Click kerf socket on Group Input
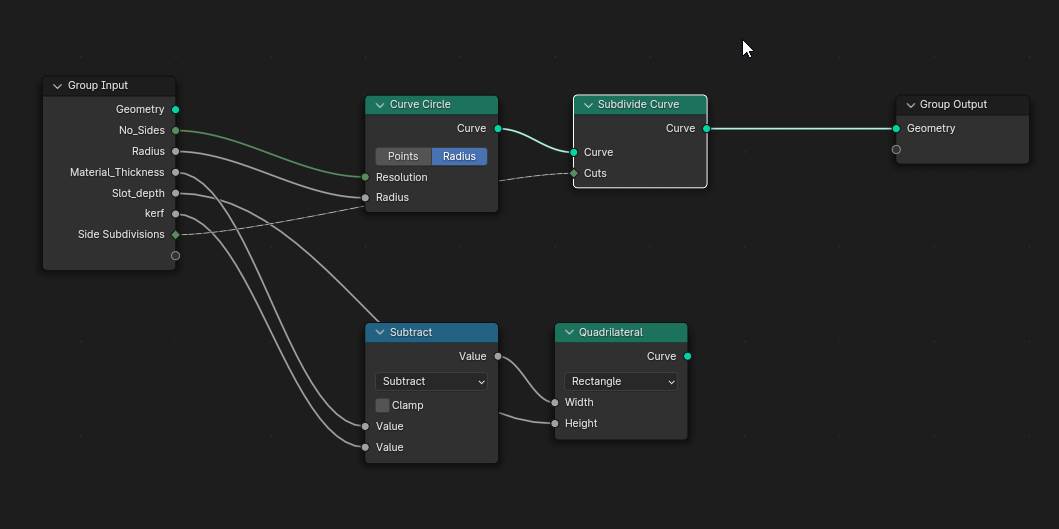1059x529 pixels. click(x=176, y=214)
